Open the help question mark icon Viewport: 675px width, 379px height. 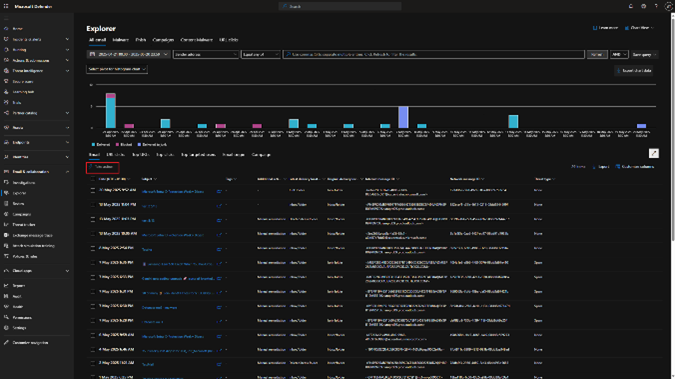(x=656, y=6)
